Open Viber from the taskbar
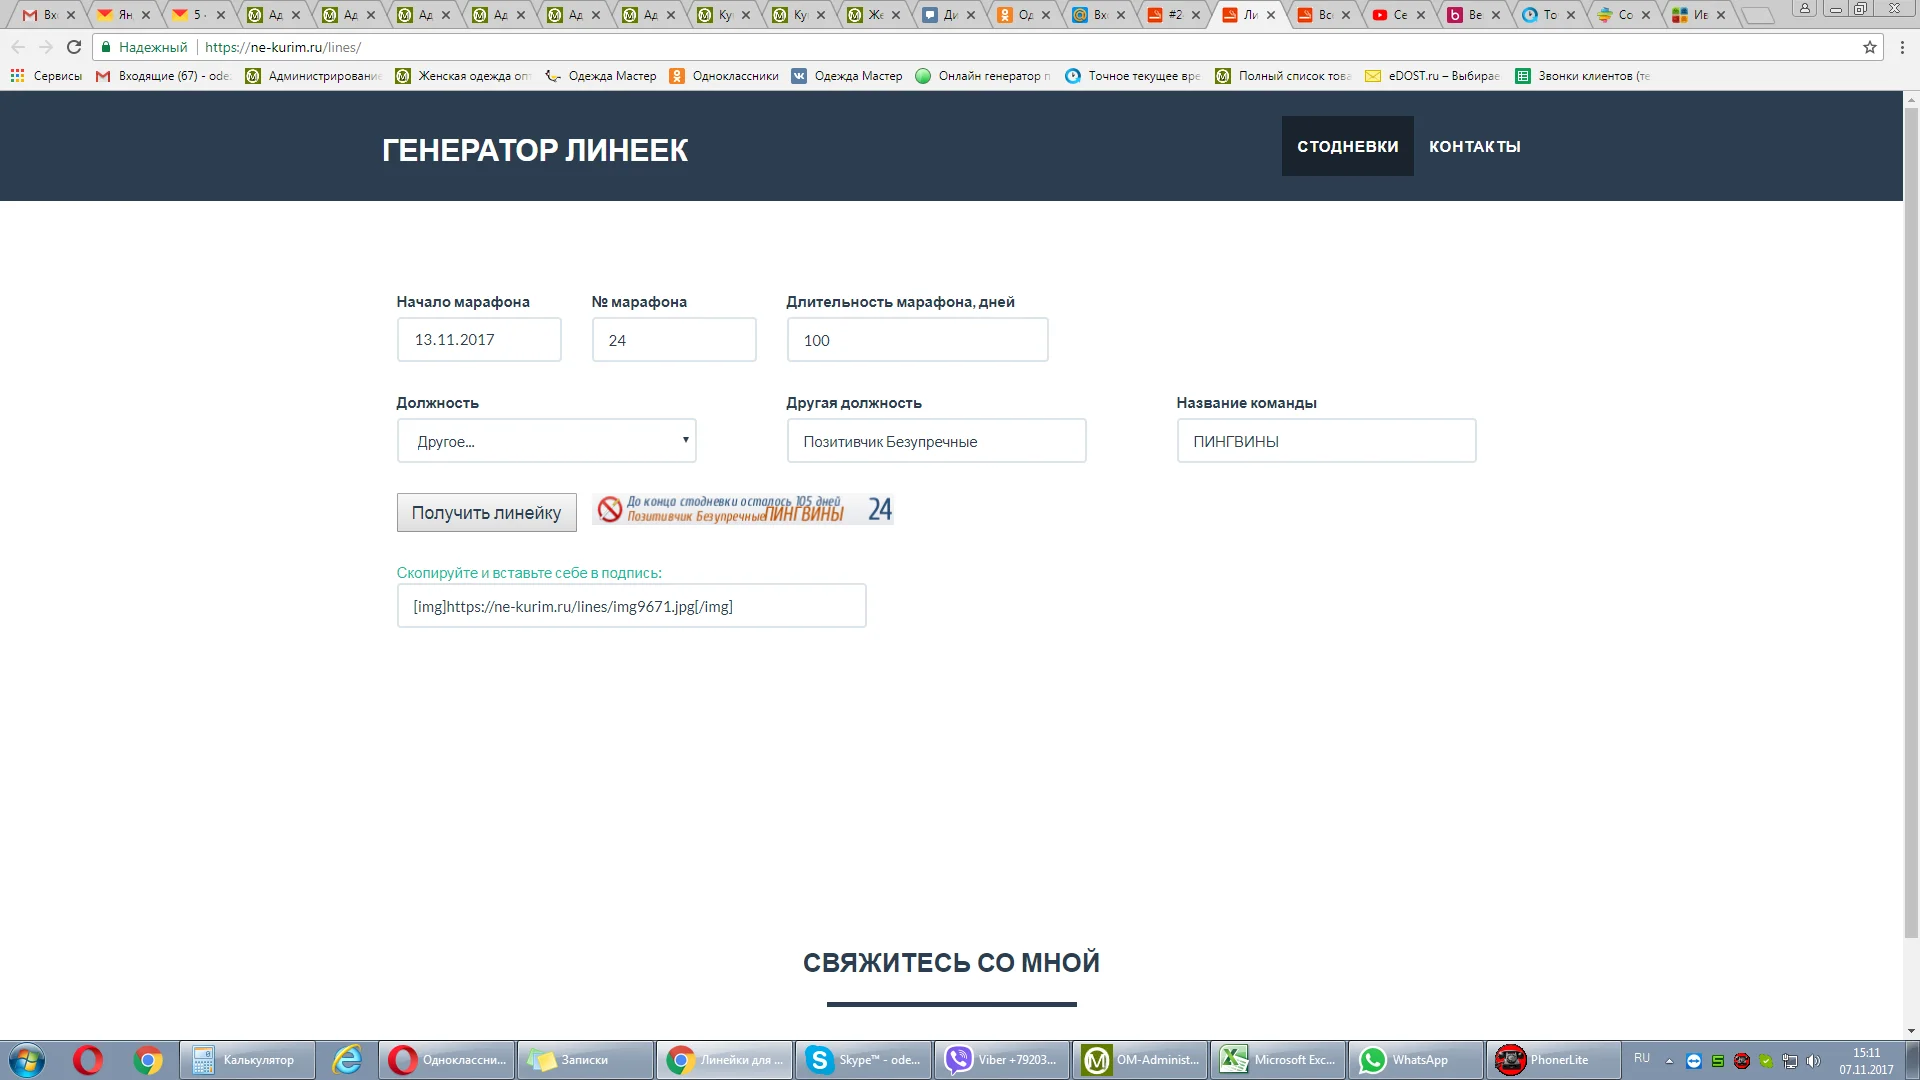The image size is (1920, 1080). pyautogui.click(x=1001, y=1060)
